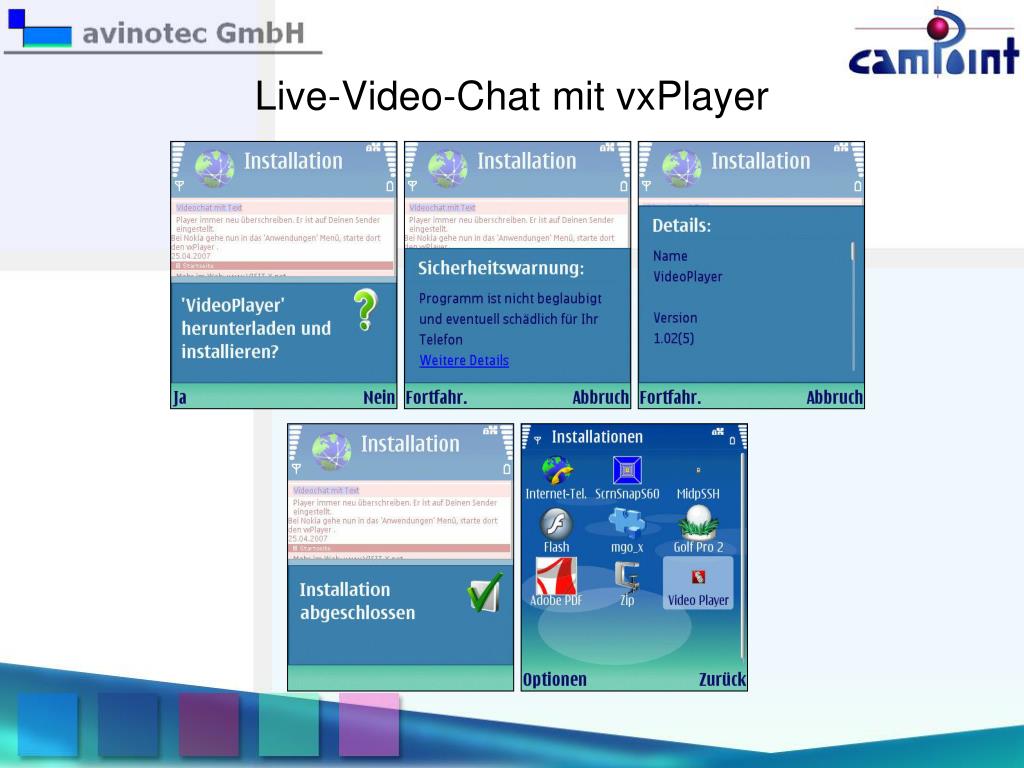Open the mgo_x puzzle-piece app
This screenshot has height=768, width=1024.
[x=627, y=531]
